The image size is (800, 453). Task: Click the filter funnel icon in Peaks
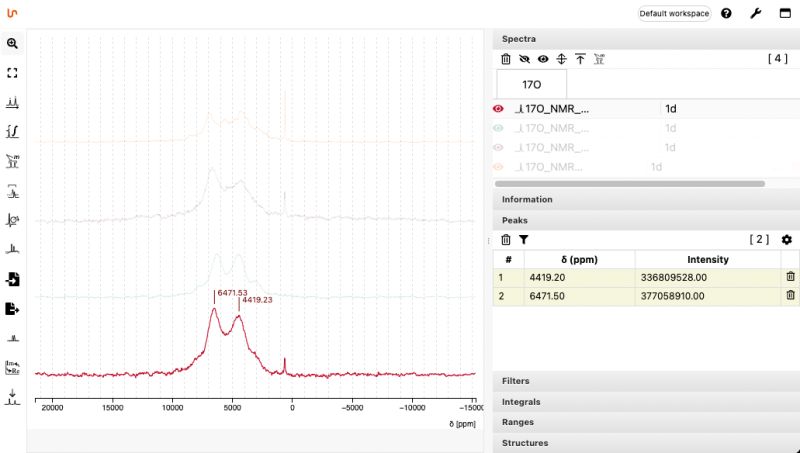click(x=524, y=239)
